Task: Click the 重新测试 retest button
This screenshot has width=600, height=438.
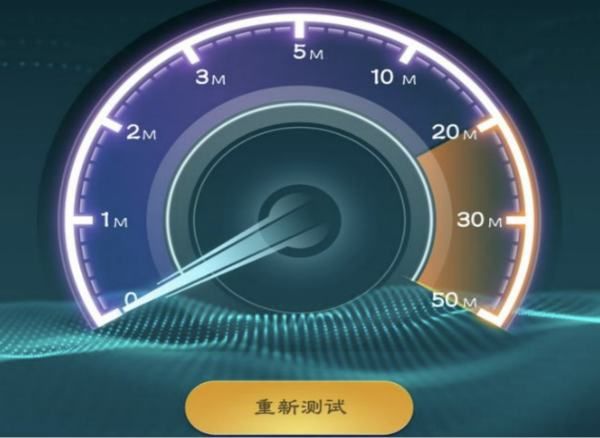Action: point(299,407)
